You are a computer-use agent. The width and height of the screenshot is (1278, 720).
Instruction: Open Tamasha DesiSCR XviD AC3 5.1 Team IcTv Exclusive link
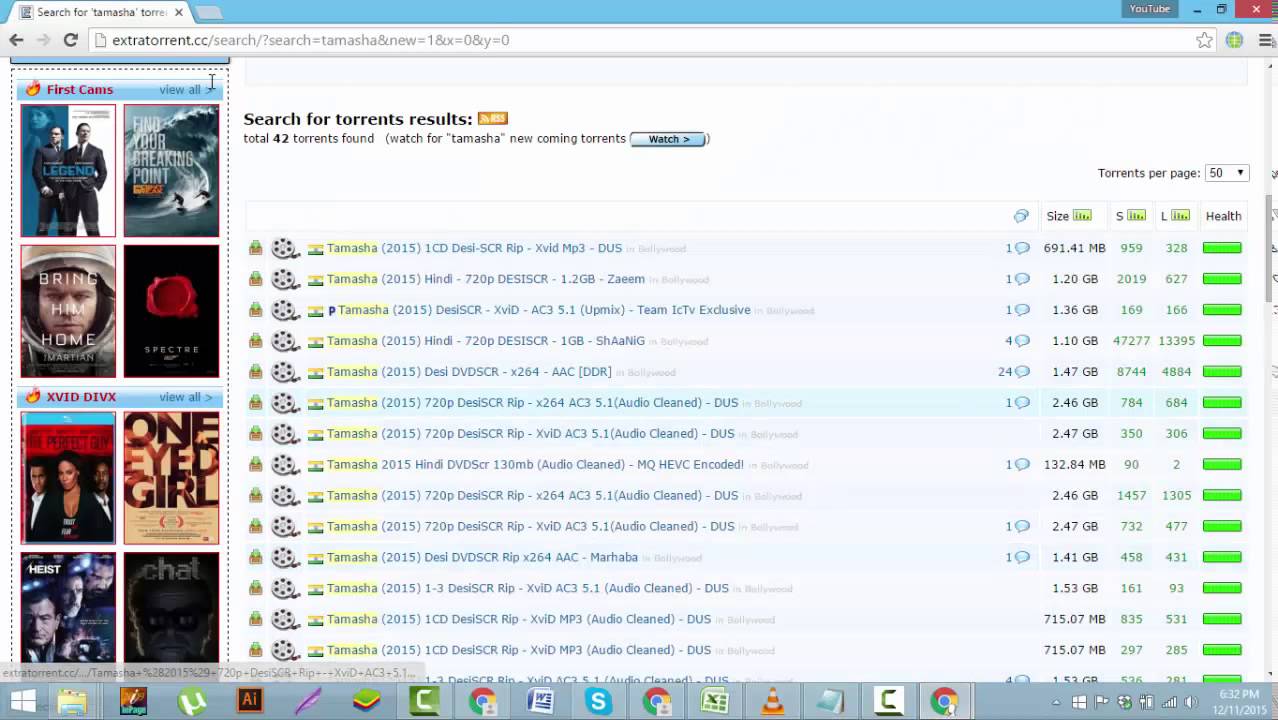544,310
